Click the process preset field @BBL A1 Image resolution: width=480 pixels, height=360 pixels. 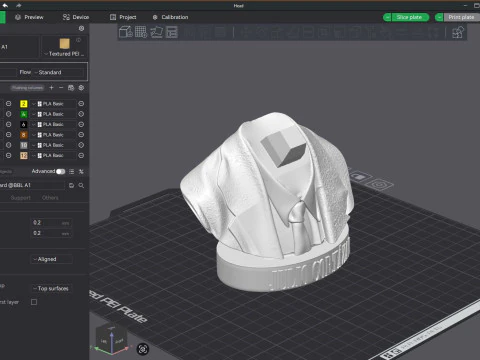pyautogui.click(x=32, y=185)
